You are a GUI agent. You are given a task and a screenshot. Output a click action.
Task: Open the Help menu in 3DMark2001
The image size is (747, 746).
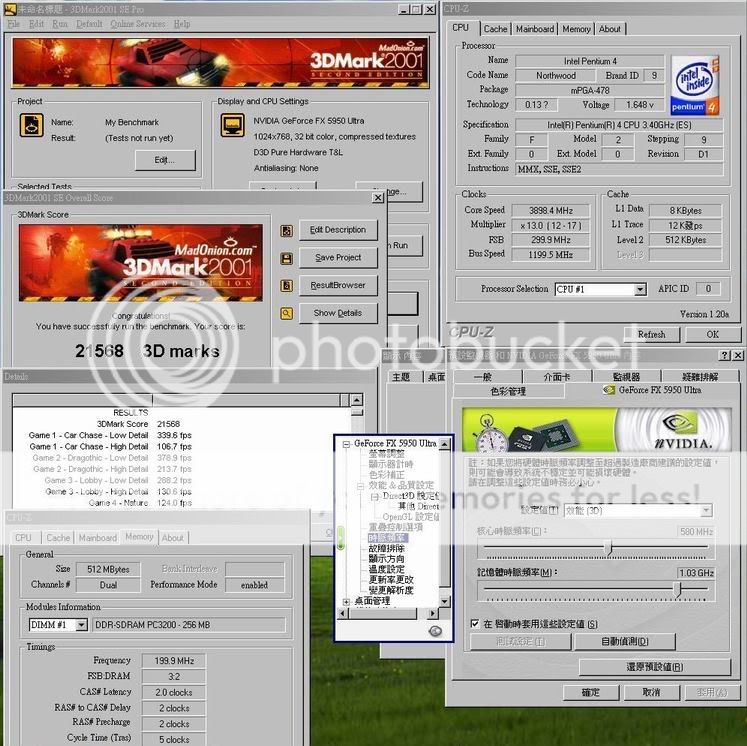(x=182, y=24)
